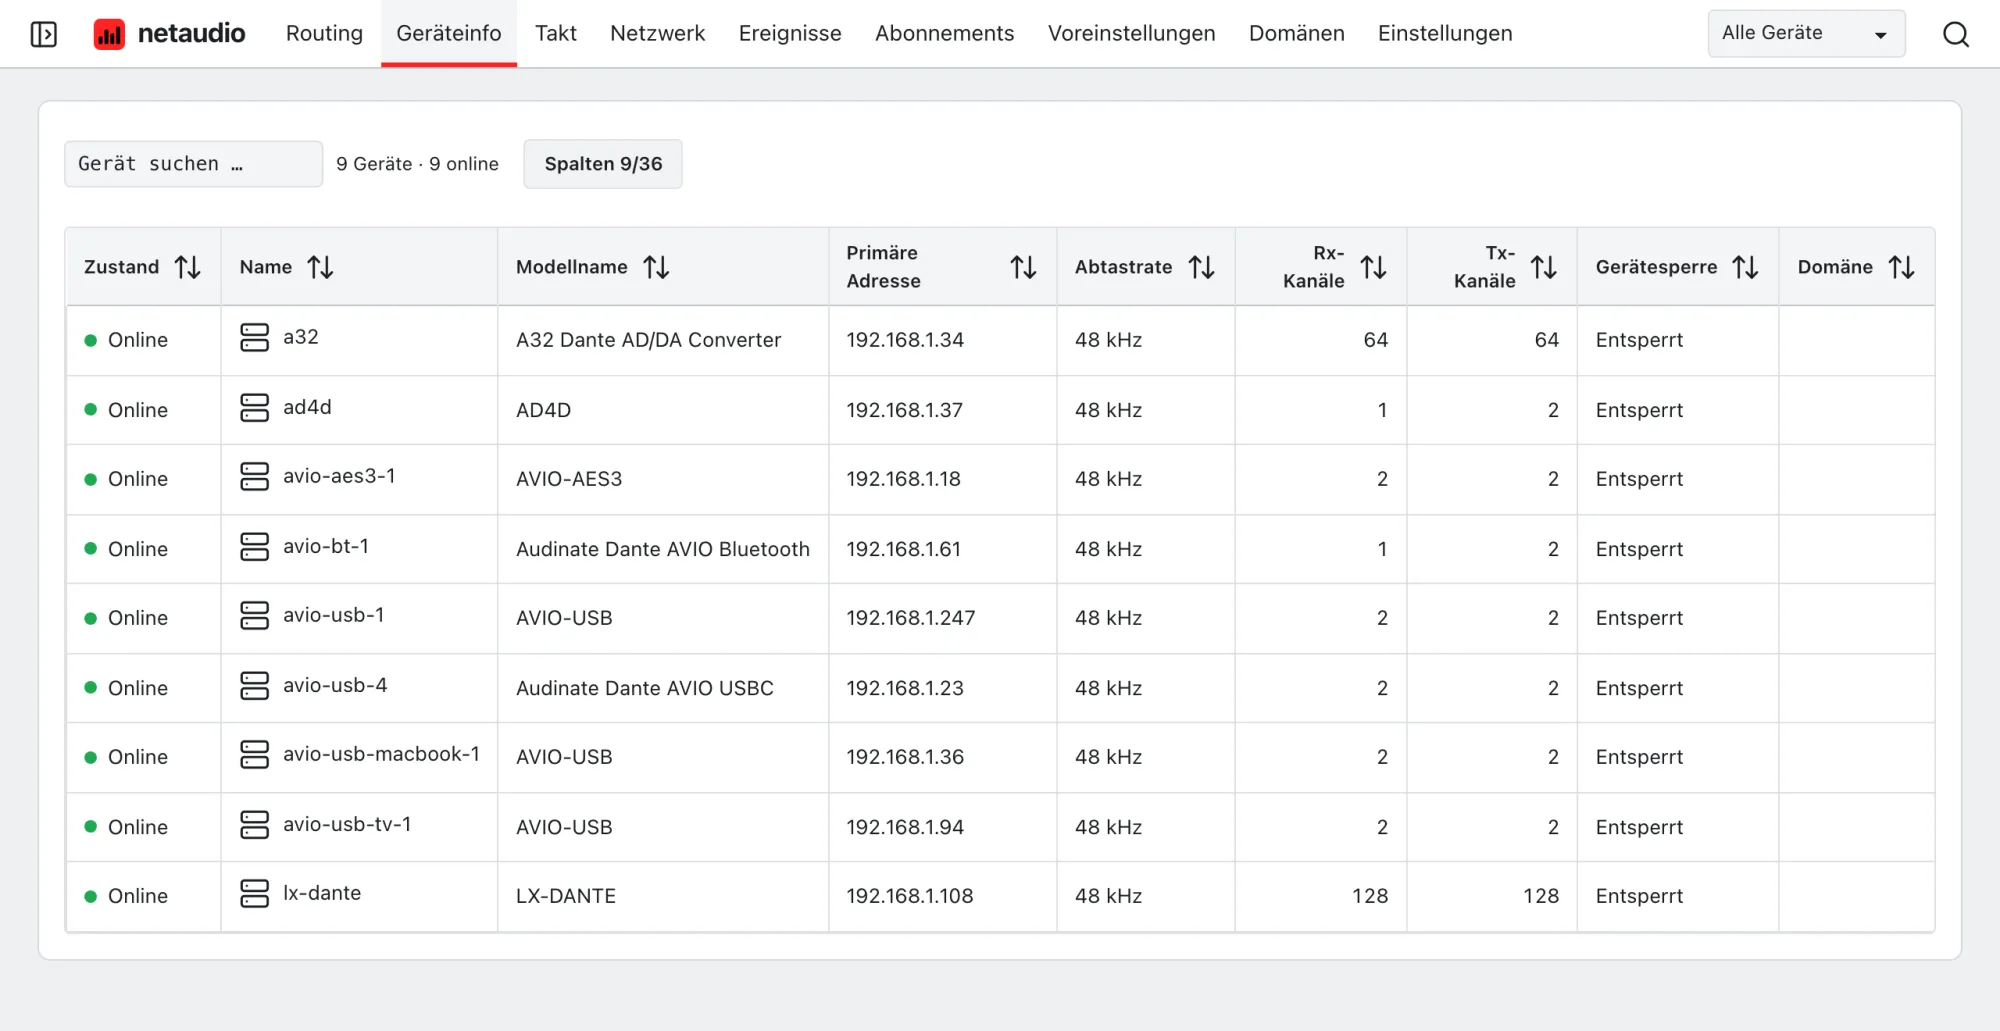Sort by Primäre Adresse column arrows
Screen dimensions: 2000x1031
[1023, 267]
